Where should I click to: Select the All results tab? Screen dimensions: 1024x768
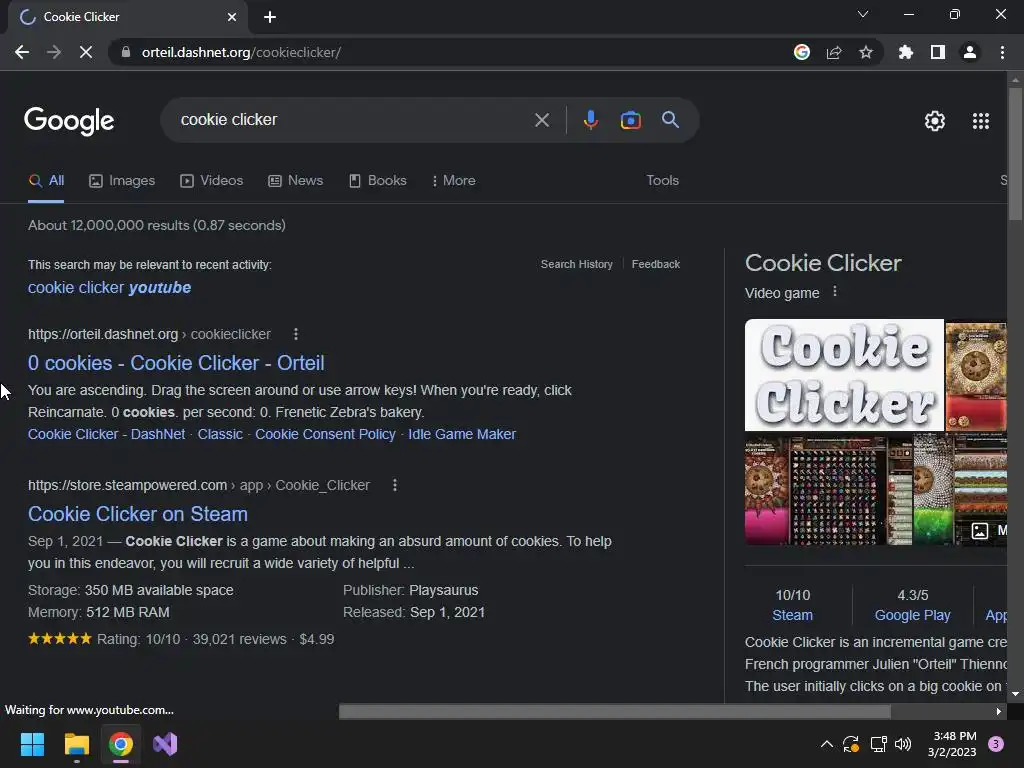[x=46, y=181]
